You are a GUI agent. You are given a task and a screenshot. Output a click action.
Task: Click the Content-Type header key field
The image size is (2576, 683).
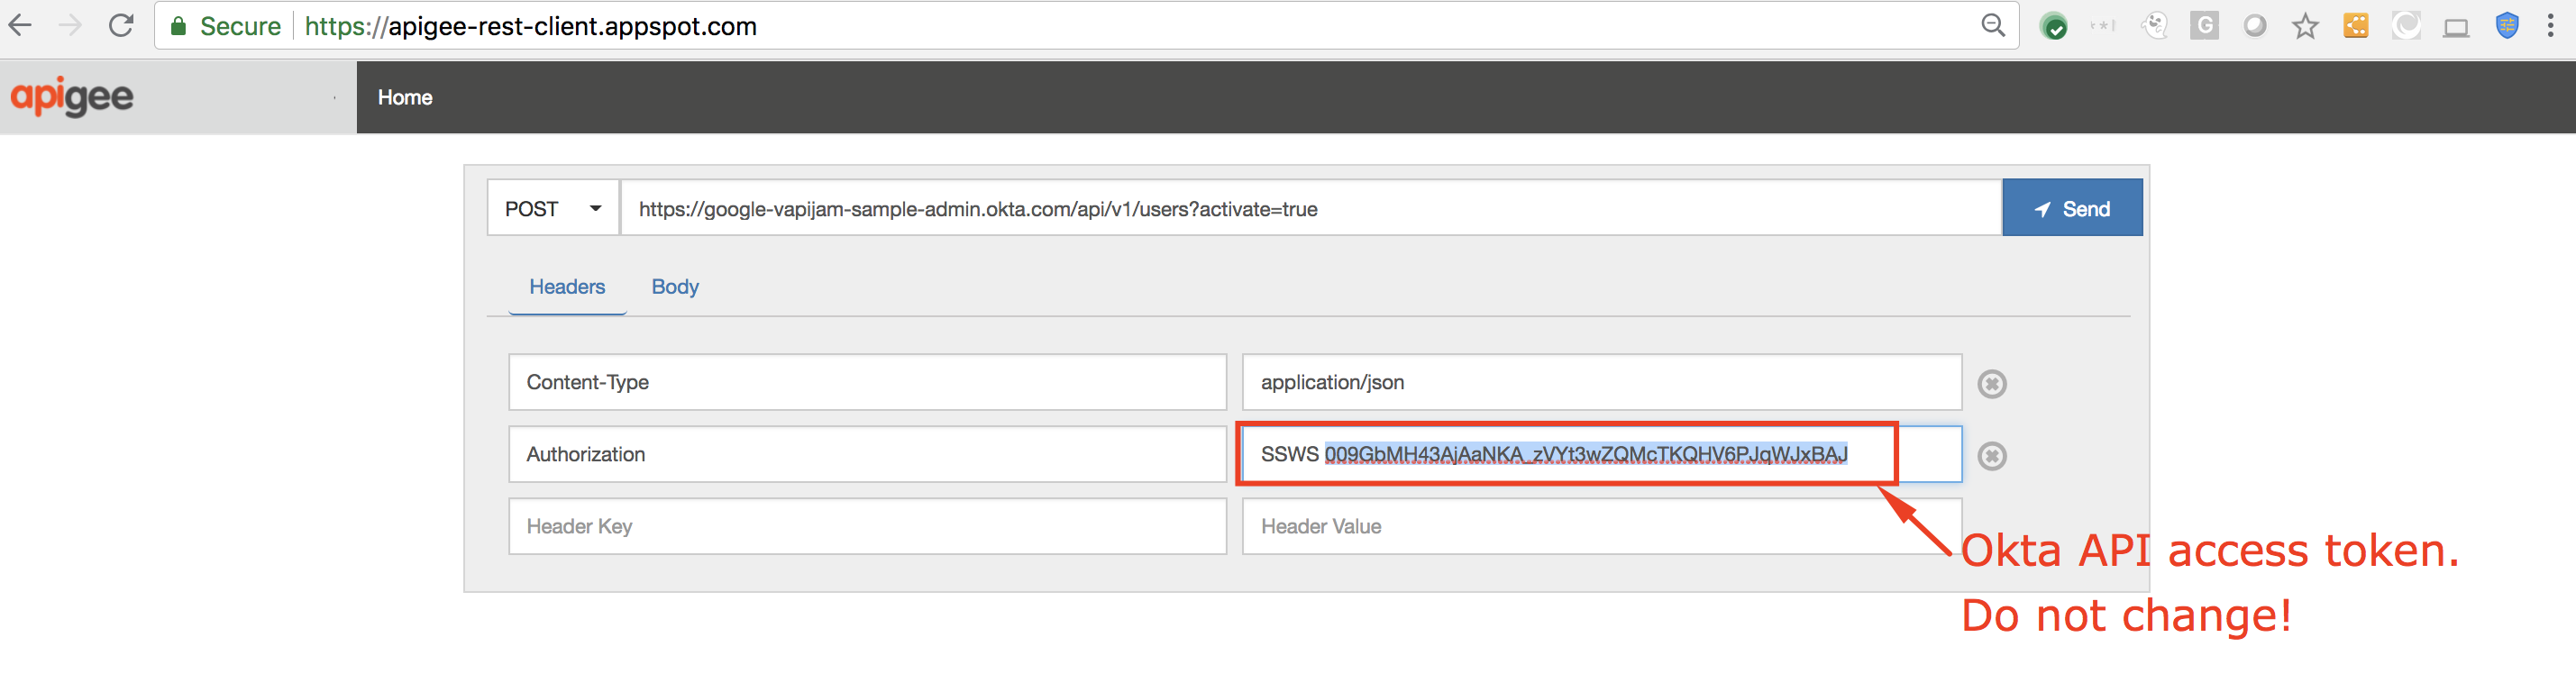click(x=867, y=382)
